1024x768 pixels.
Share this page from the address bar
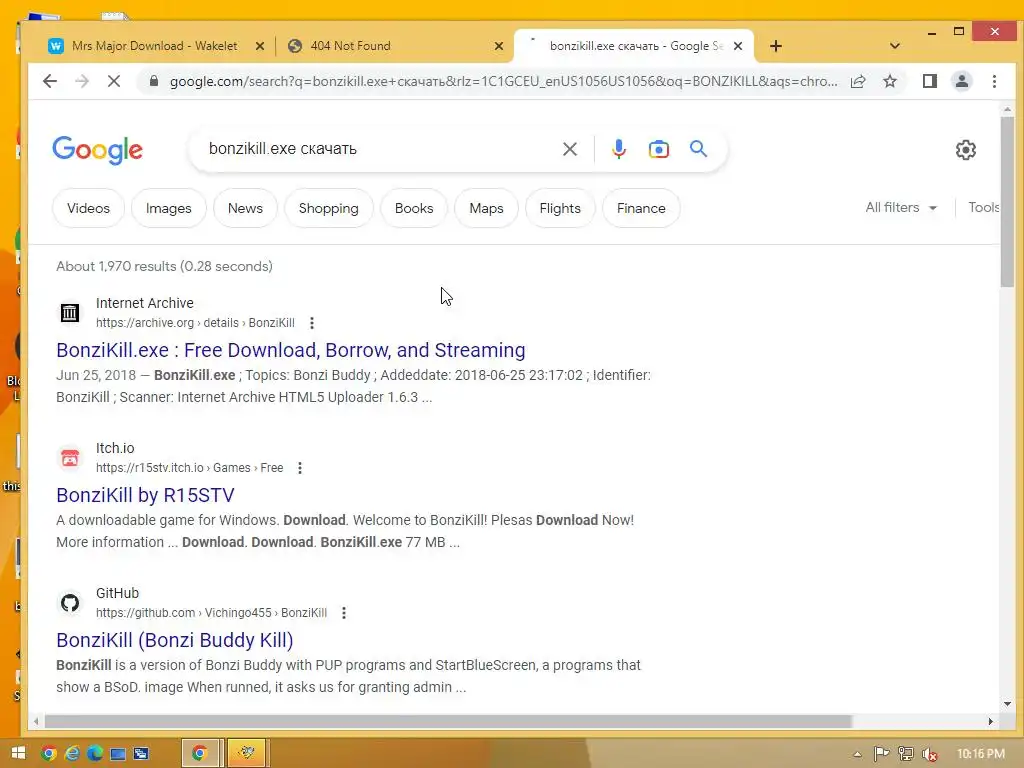click(x=858, y=81)
